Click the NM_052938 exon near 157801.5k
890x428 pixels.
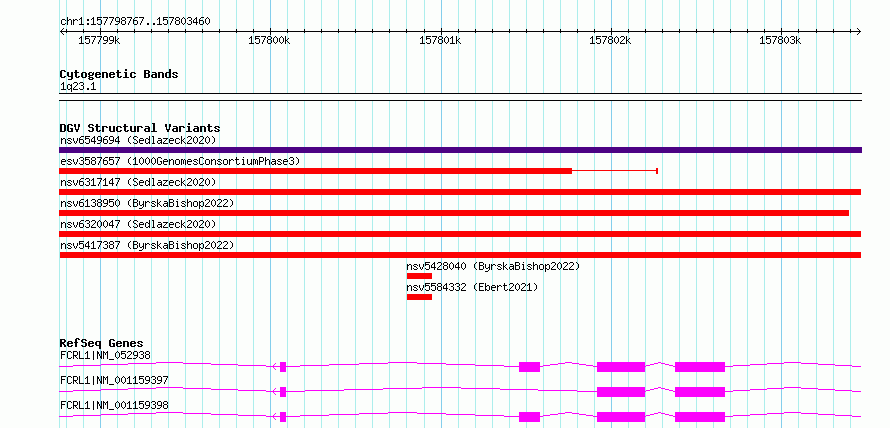[x=530, y=367]
